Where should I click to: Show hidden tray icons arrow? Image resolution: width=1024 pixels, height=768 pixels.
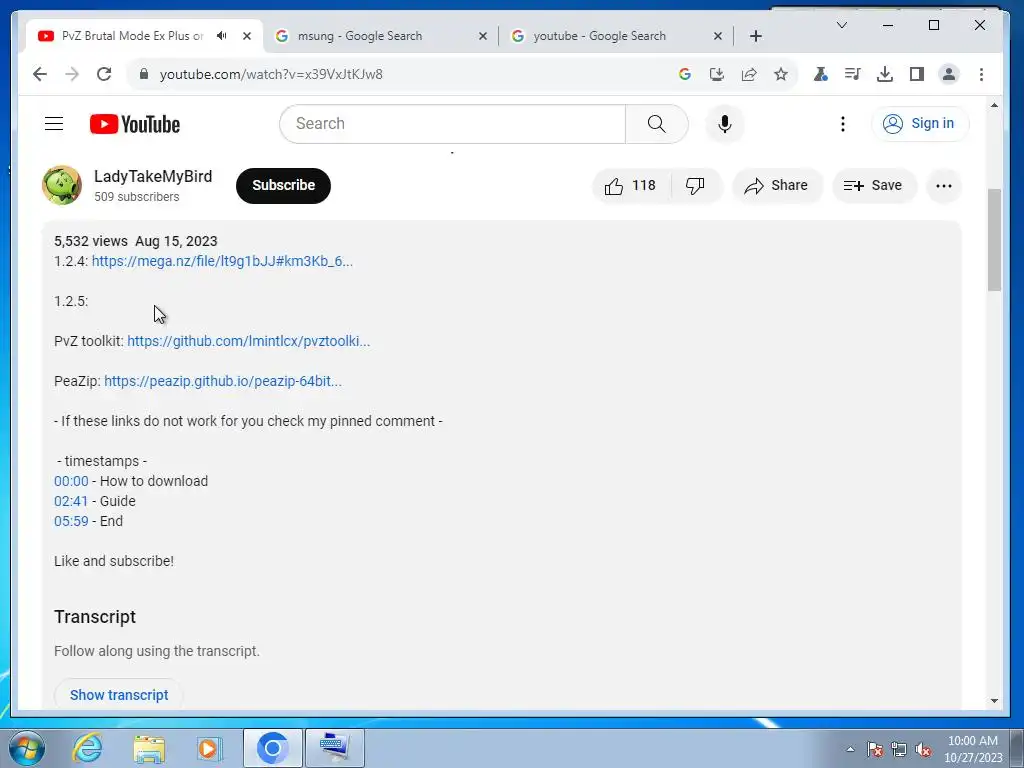coord(850,749)
